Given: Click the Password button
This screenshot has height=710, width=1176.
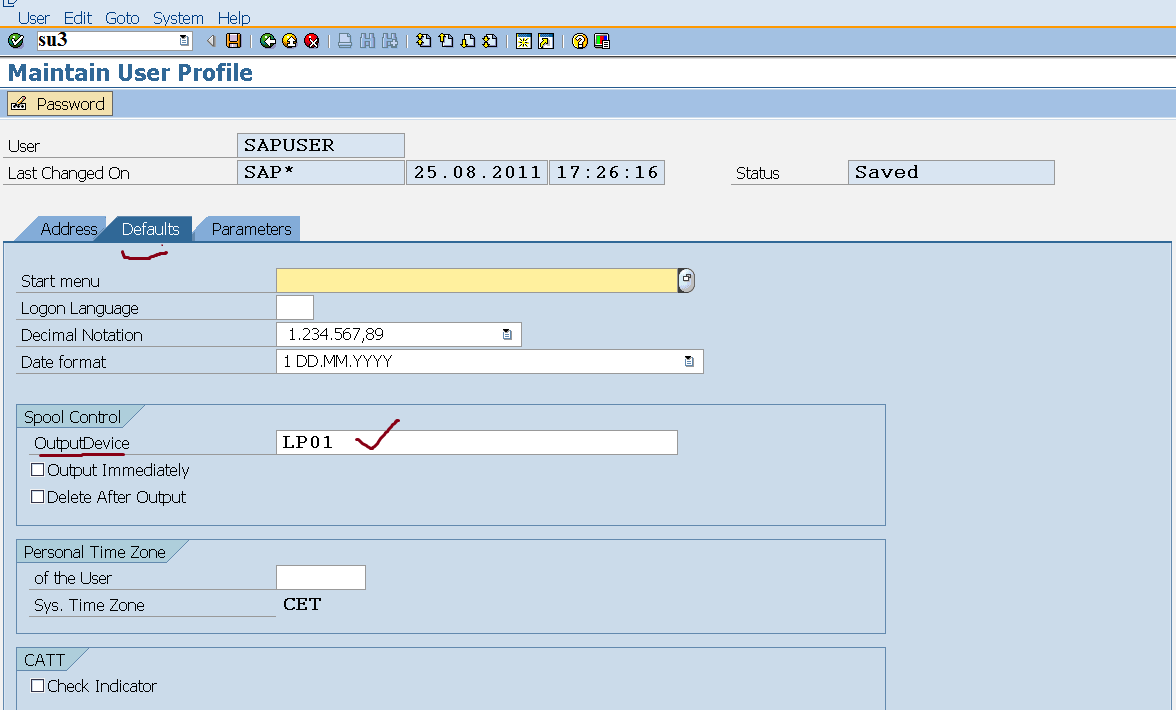Looking at the screenshot, I should [59, 103].
